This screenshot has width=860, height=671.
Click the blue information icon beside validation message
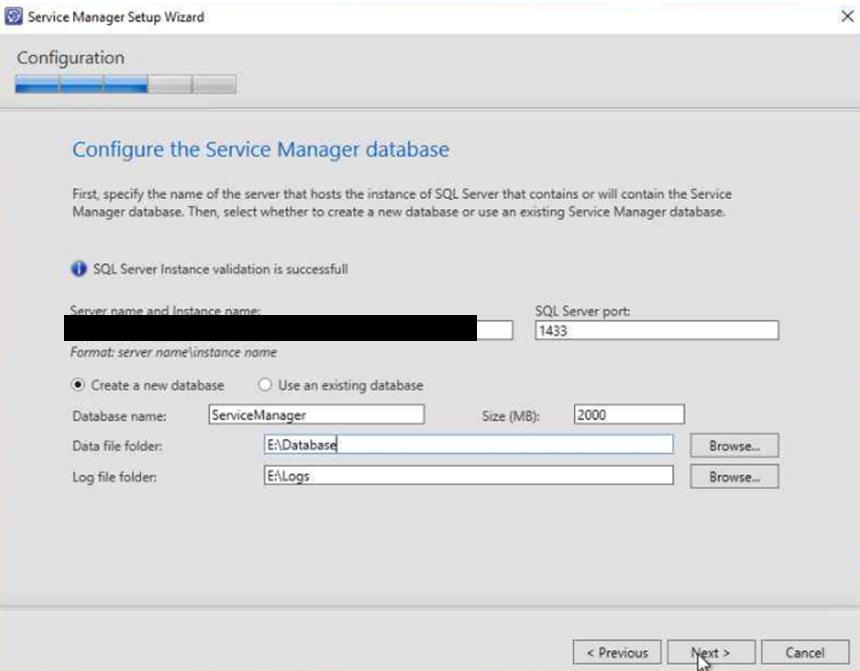click(79, 269)
